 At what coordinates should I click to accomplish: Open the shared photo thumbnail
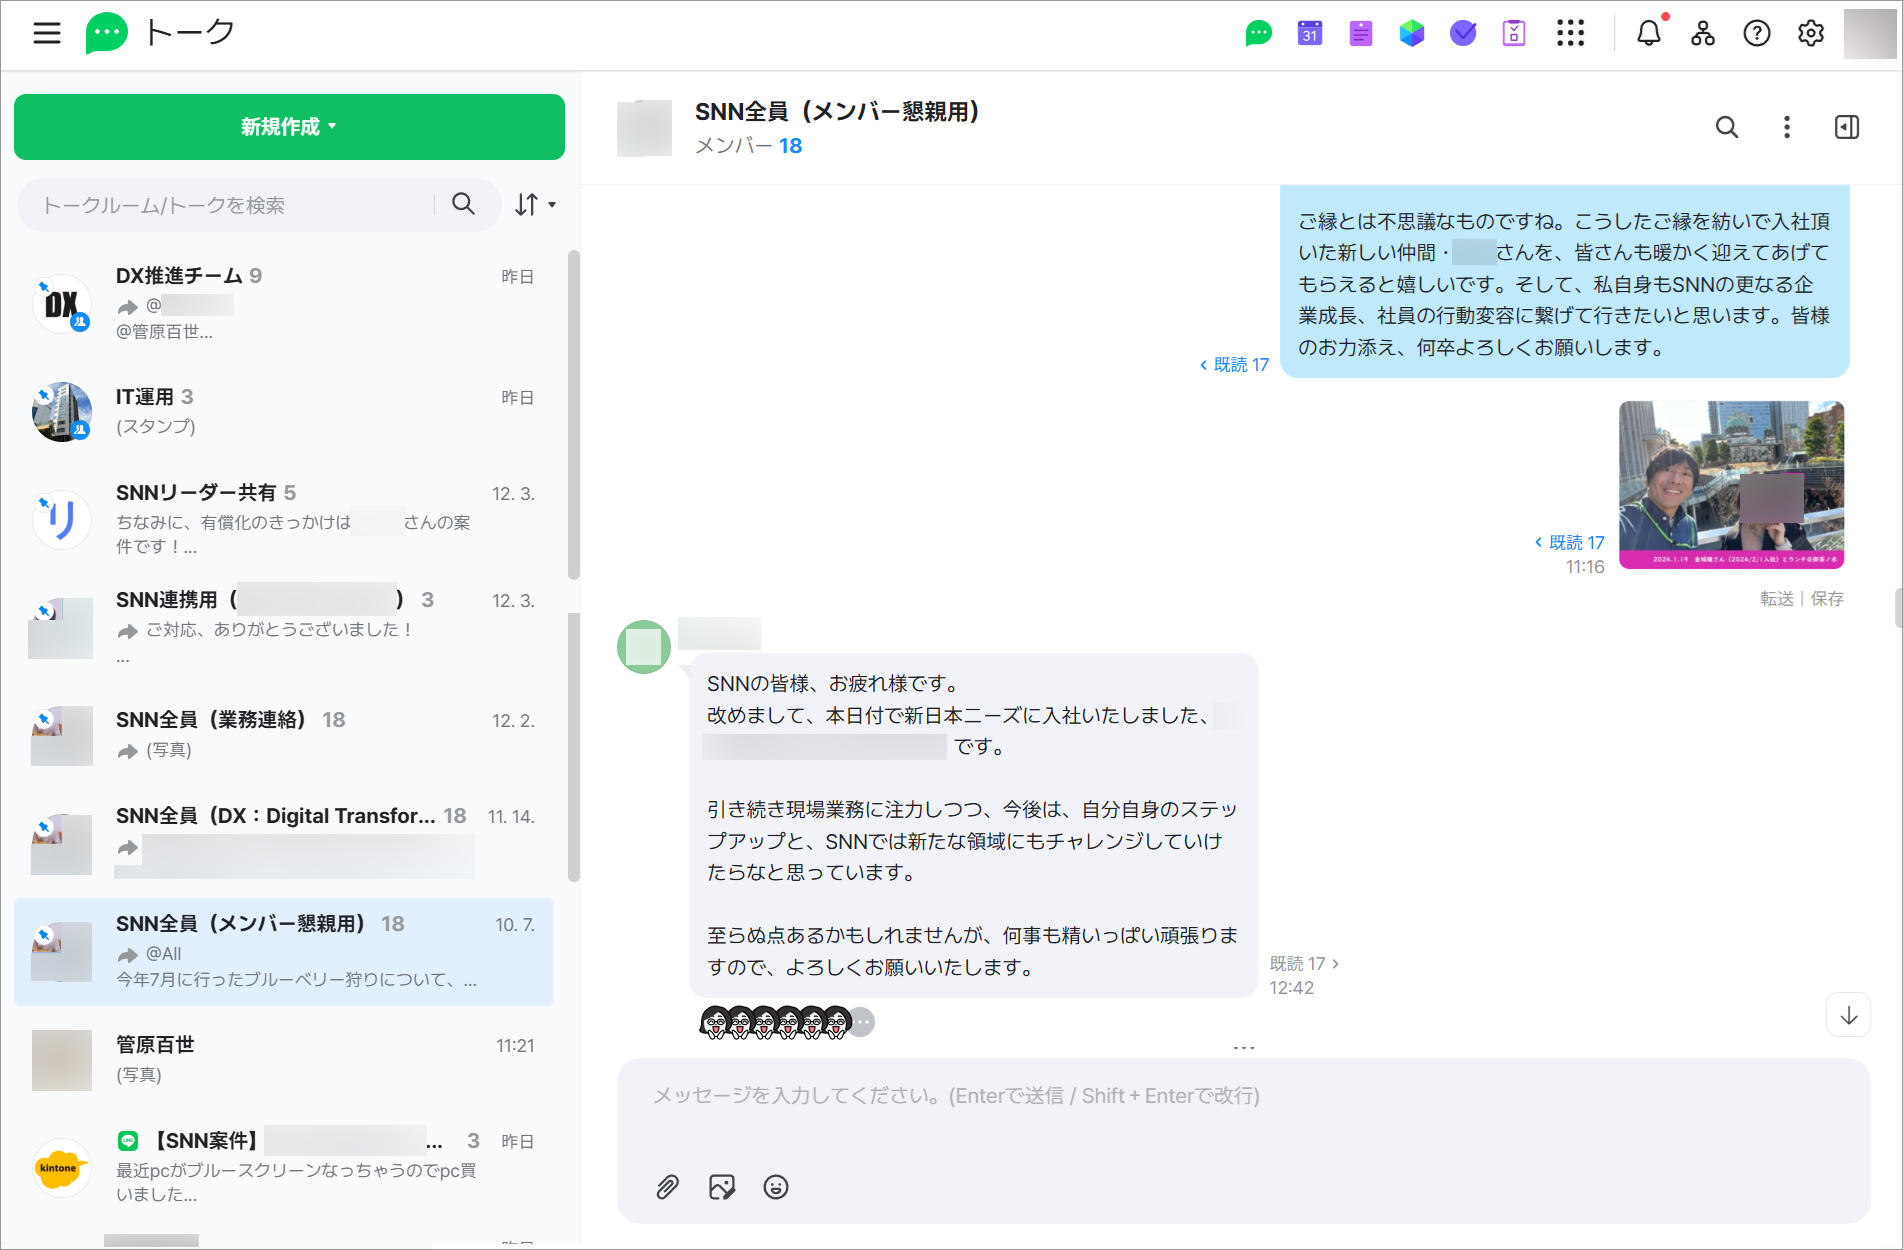[x=1731, y=484]
